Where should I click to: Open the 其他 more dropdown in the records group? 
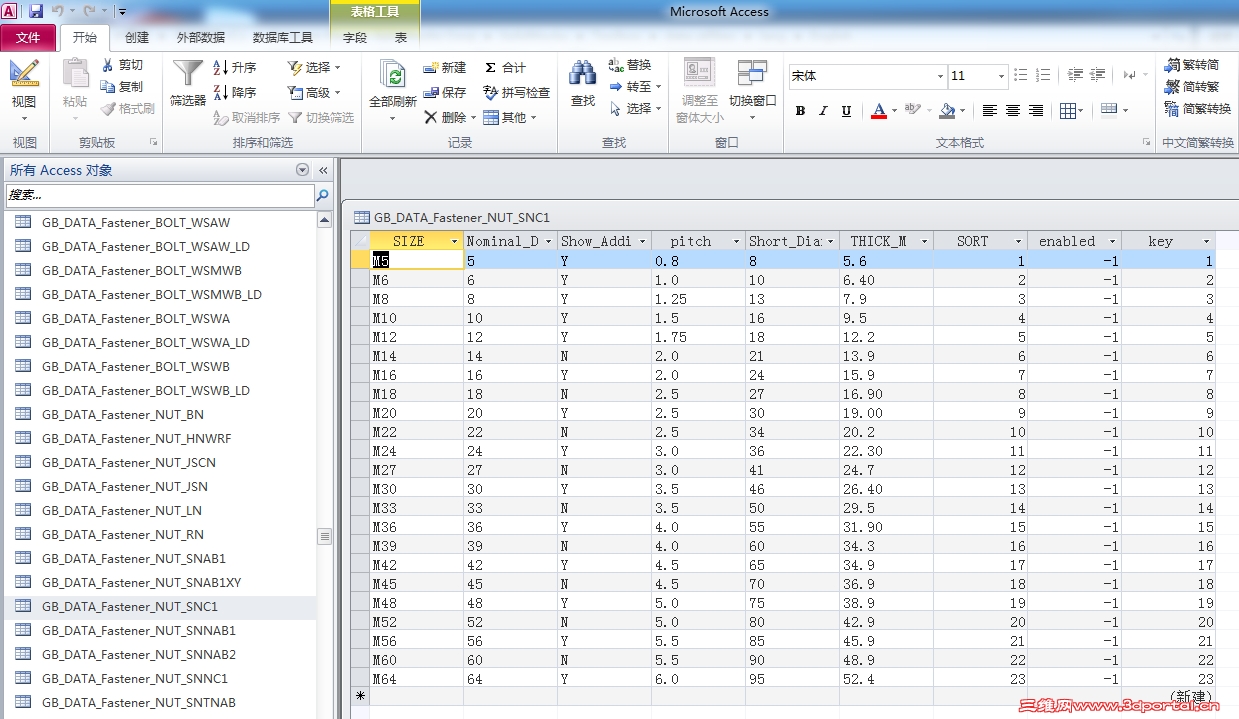tap(510, 118)
